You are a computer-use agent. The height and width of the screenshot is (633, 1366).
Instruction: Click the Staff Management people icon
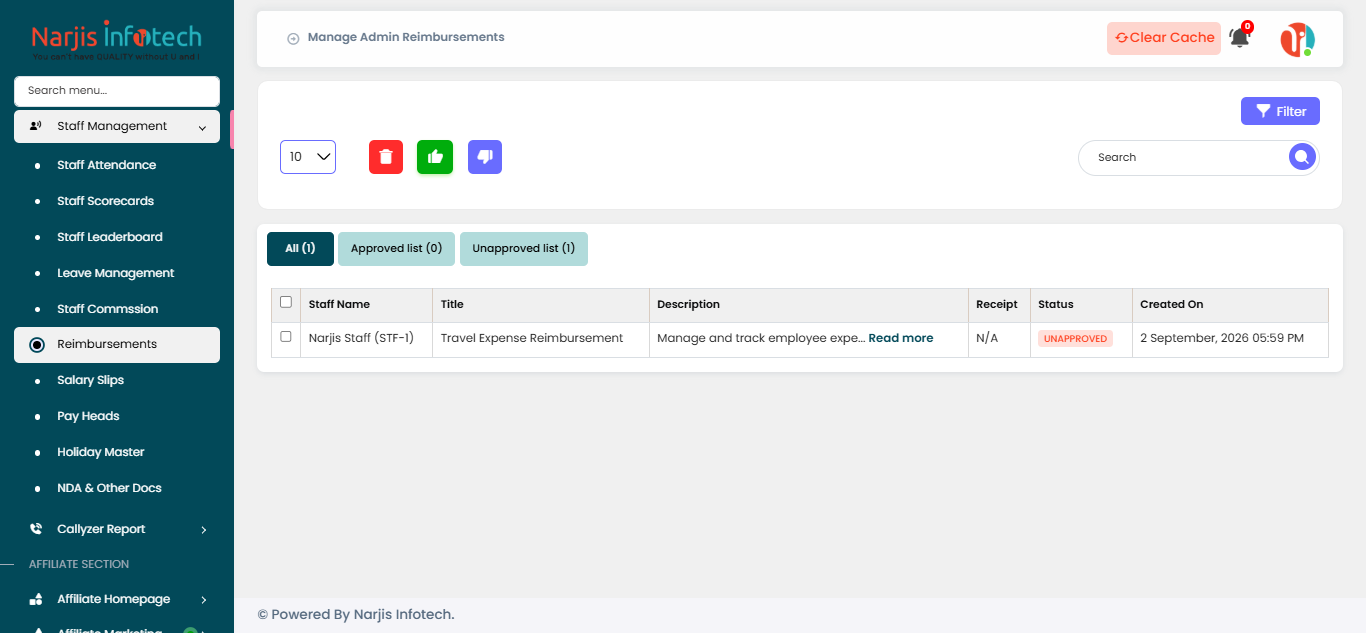tap(36, 126)
